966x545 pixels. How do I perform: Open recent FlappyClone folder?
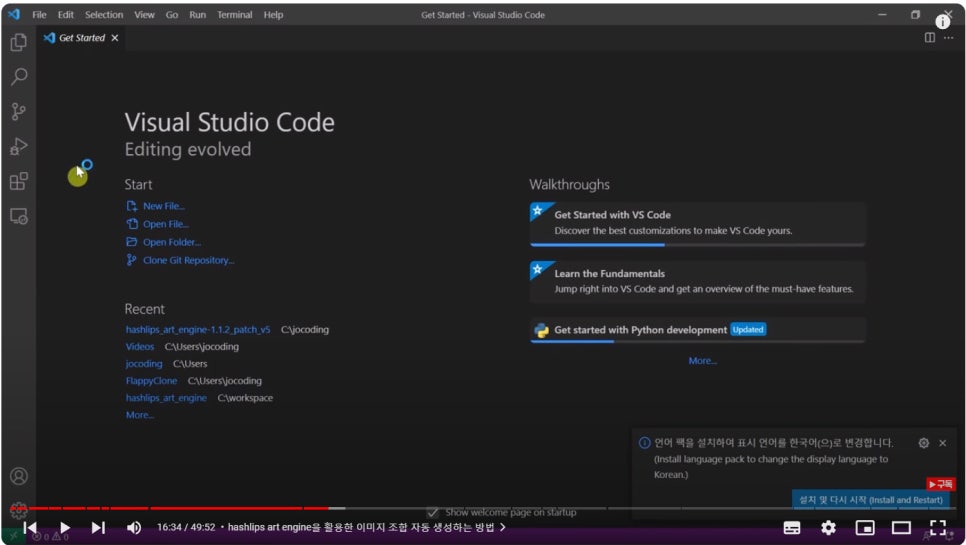(152, 381)
